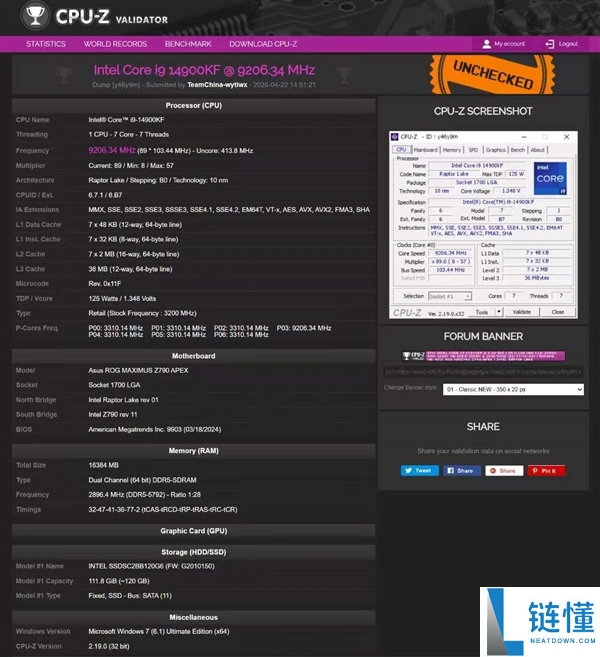Viewport: 600px width, 657px height.
Task: Expand the Tools dropdown arrow
Action: pos(499,312)
